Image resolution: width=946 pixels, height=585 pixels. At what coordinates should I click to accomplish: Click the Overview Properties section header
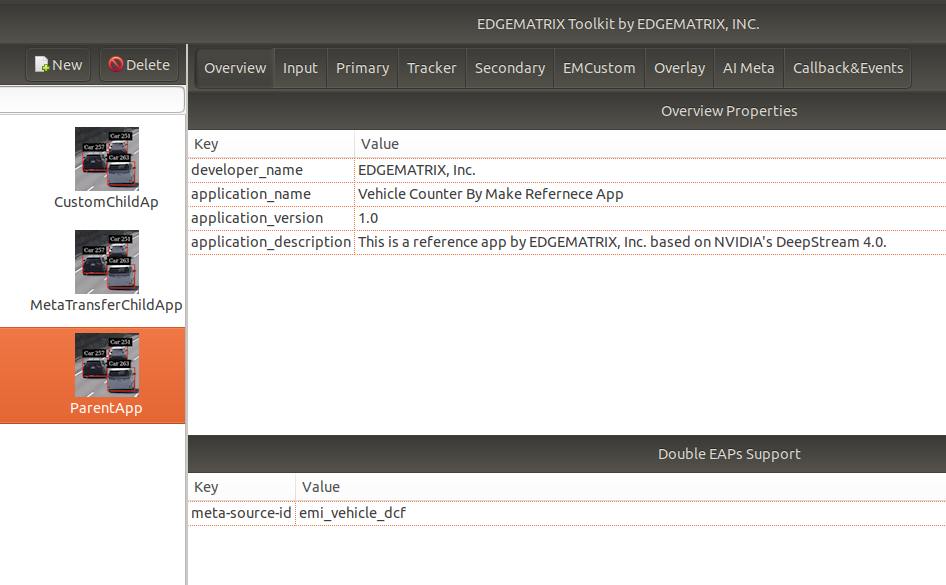729,111
